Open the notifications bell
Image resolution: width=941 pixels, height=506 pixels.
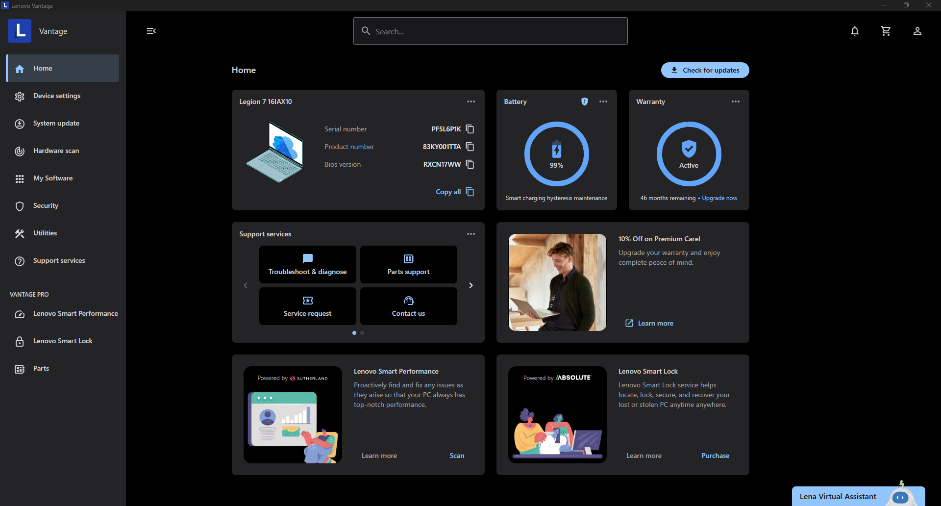point(855,31)
